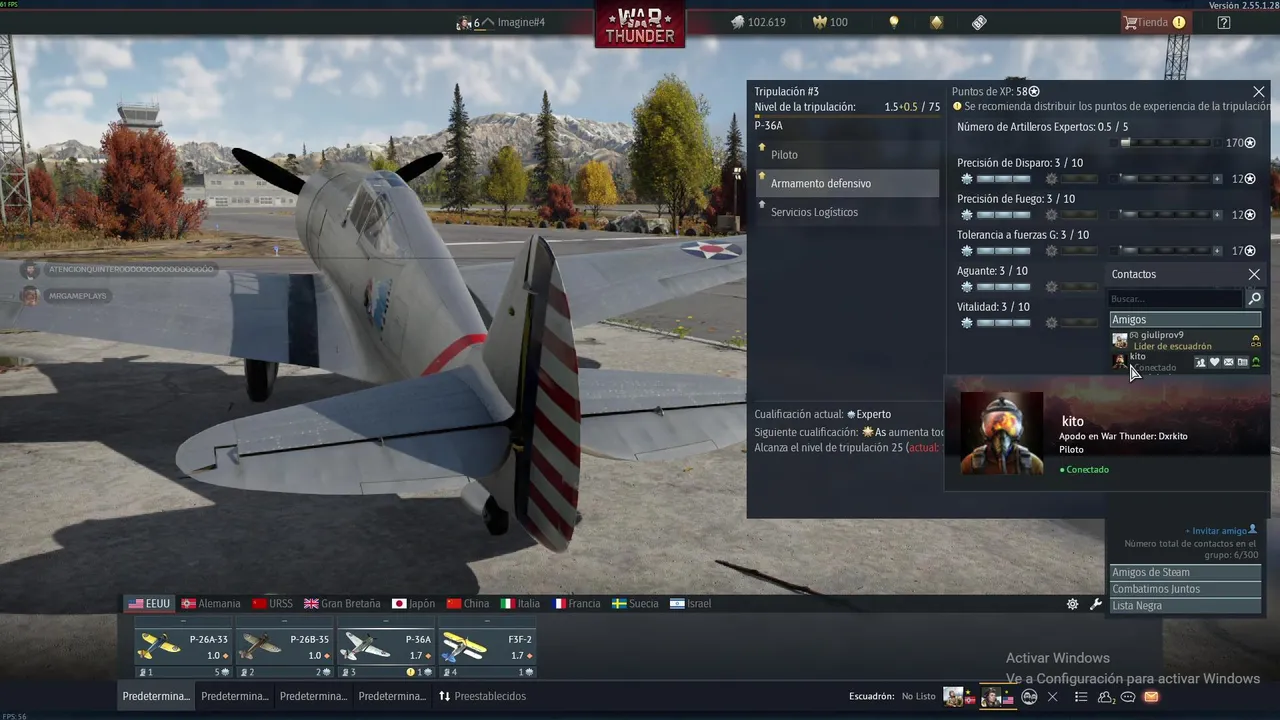The height and width of the screenshot is (720, 1280).
Task: Expand the Amigos de Steam group
Action: coord(1185,573)
